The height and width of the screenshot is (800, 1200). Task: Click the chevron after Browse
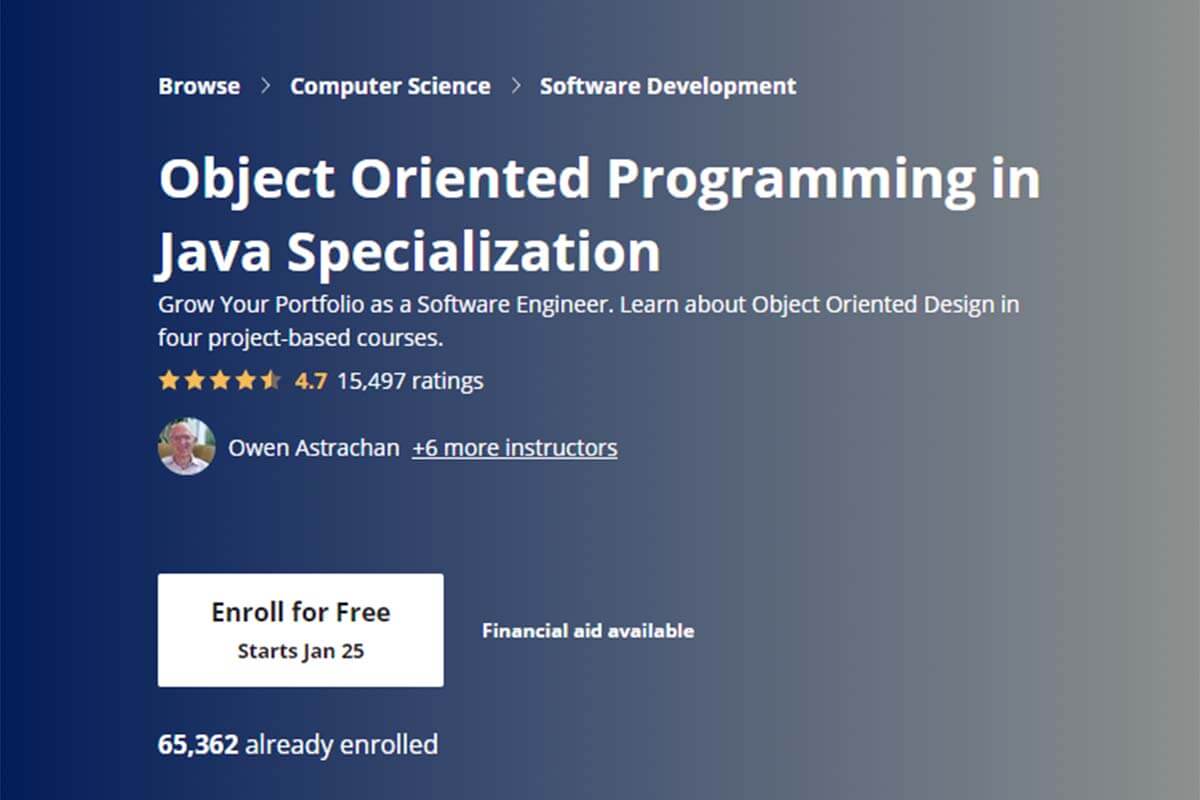coord(264,86)
